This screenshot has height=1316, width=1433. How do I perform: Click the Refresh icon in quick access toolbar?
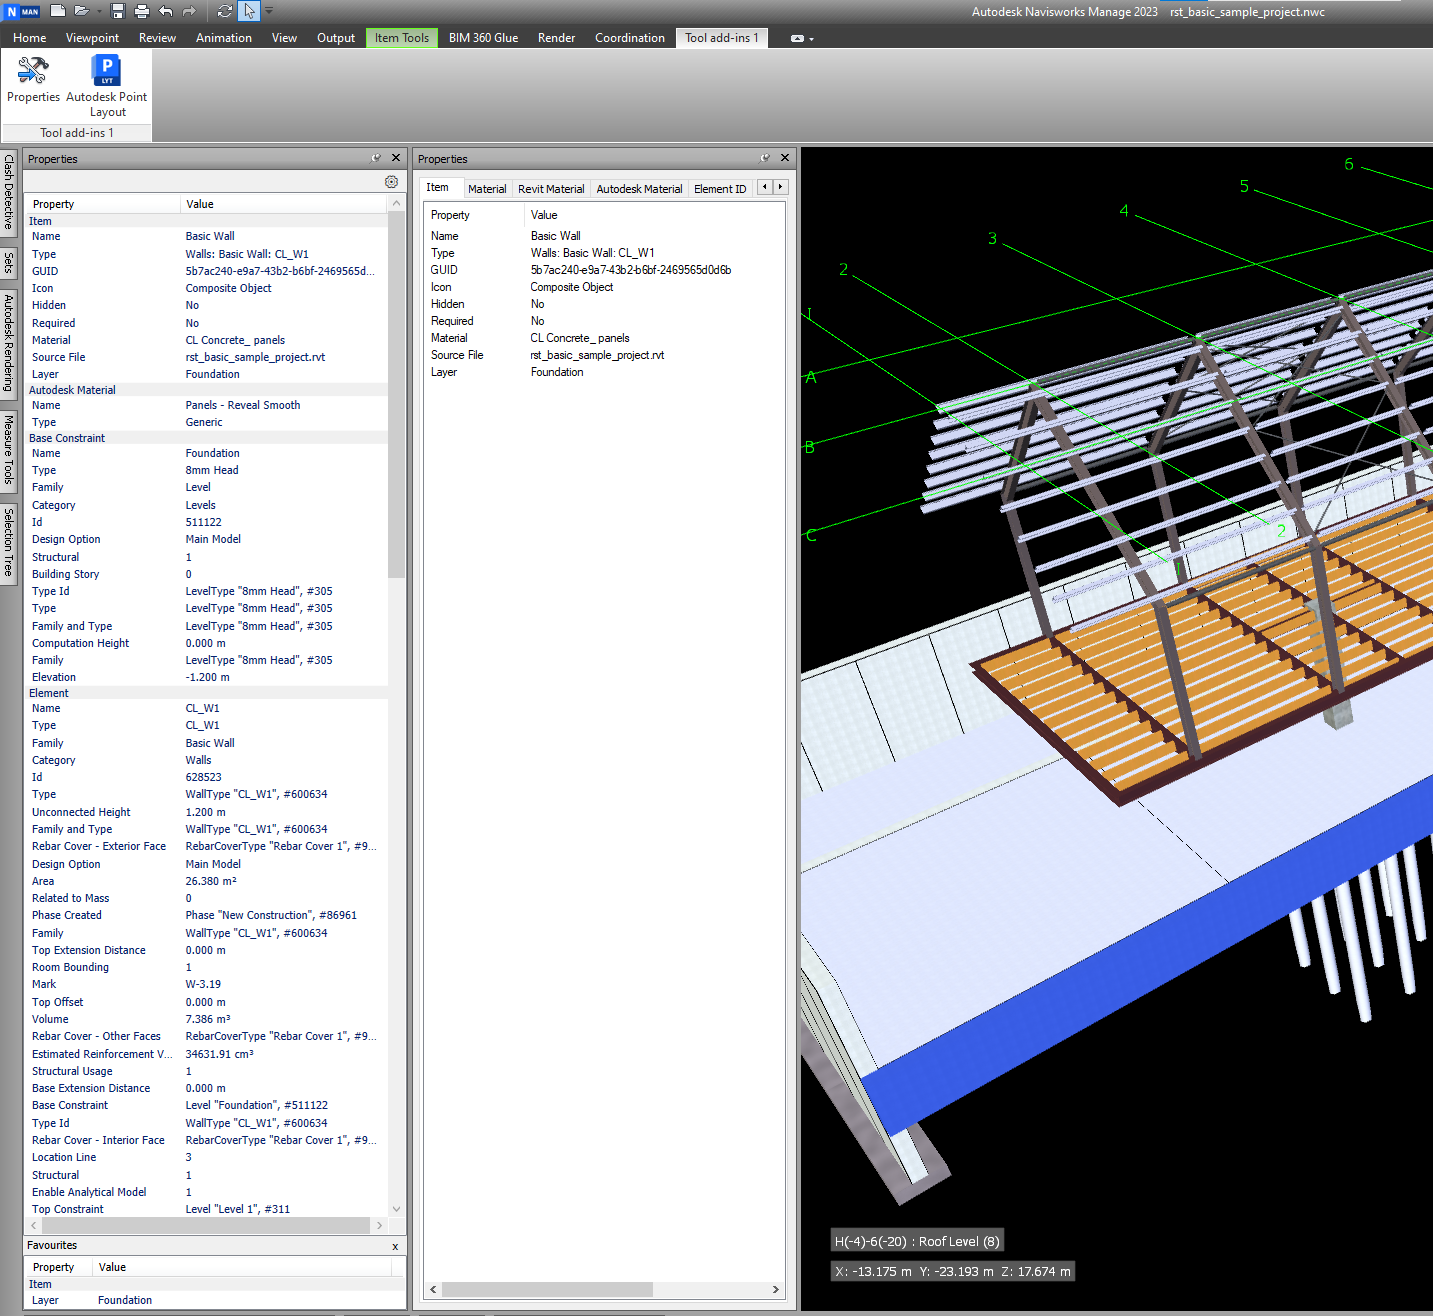tap(224, 11)
